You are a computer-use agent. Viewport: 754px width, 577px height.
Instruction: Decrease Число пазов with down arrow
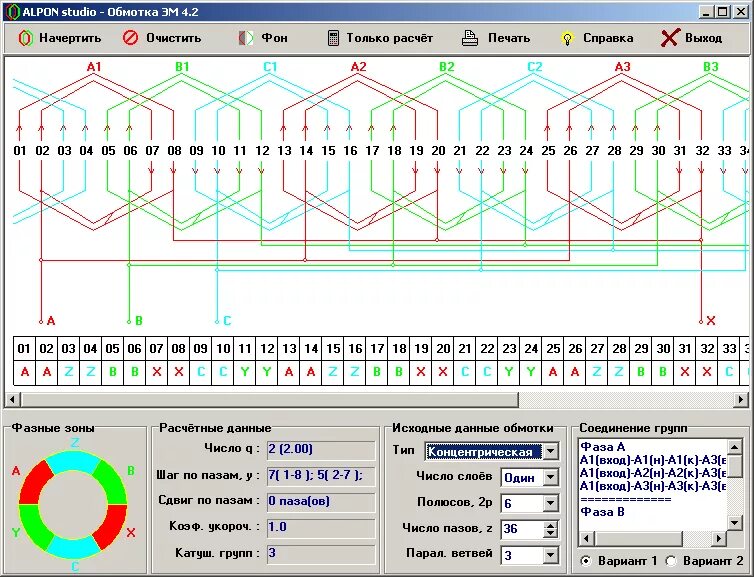(551, 534)
